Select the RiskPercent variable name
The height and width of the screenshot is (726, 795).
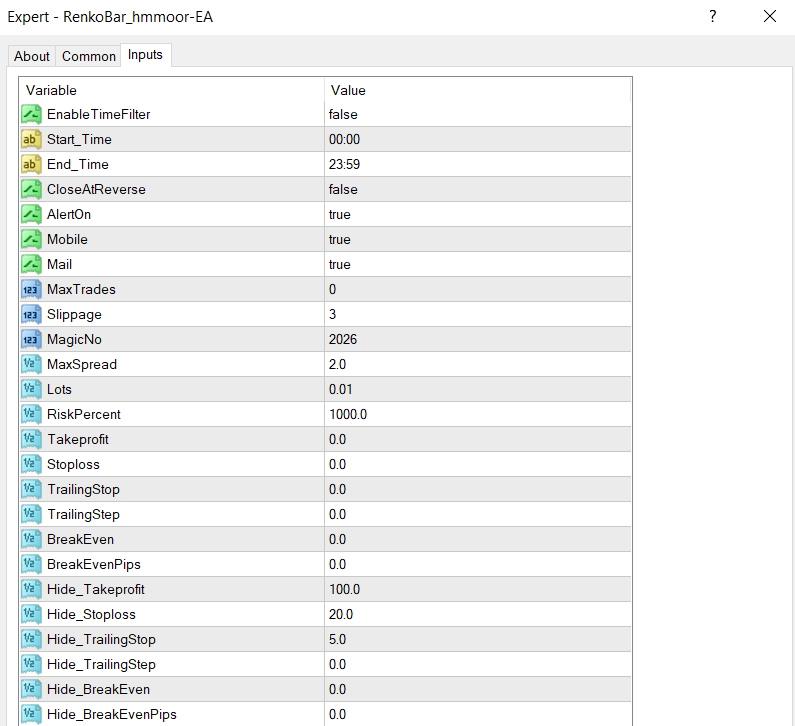click(84, 414)
